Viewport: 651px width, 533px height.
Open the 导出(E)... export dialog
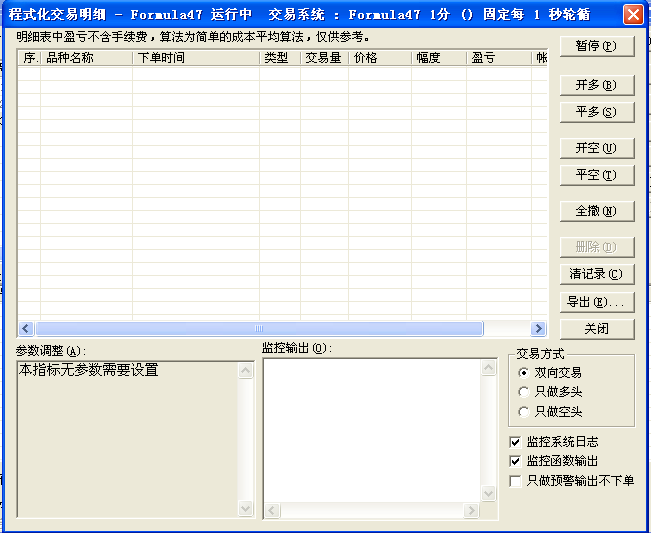(597, 302)
